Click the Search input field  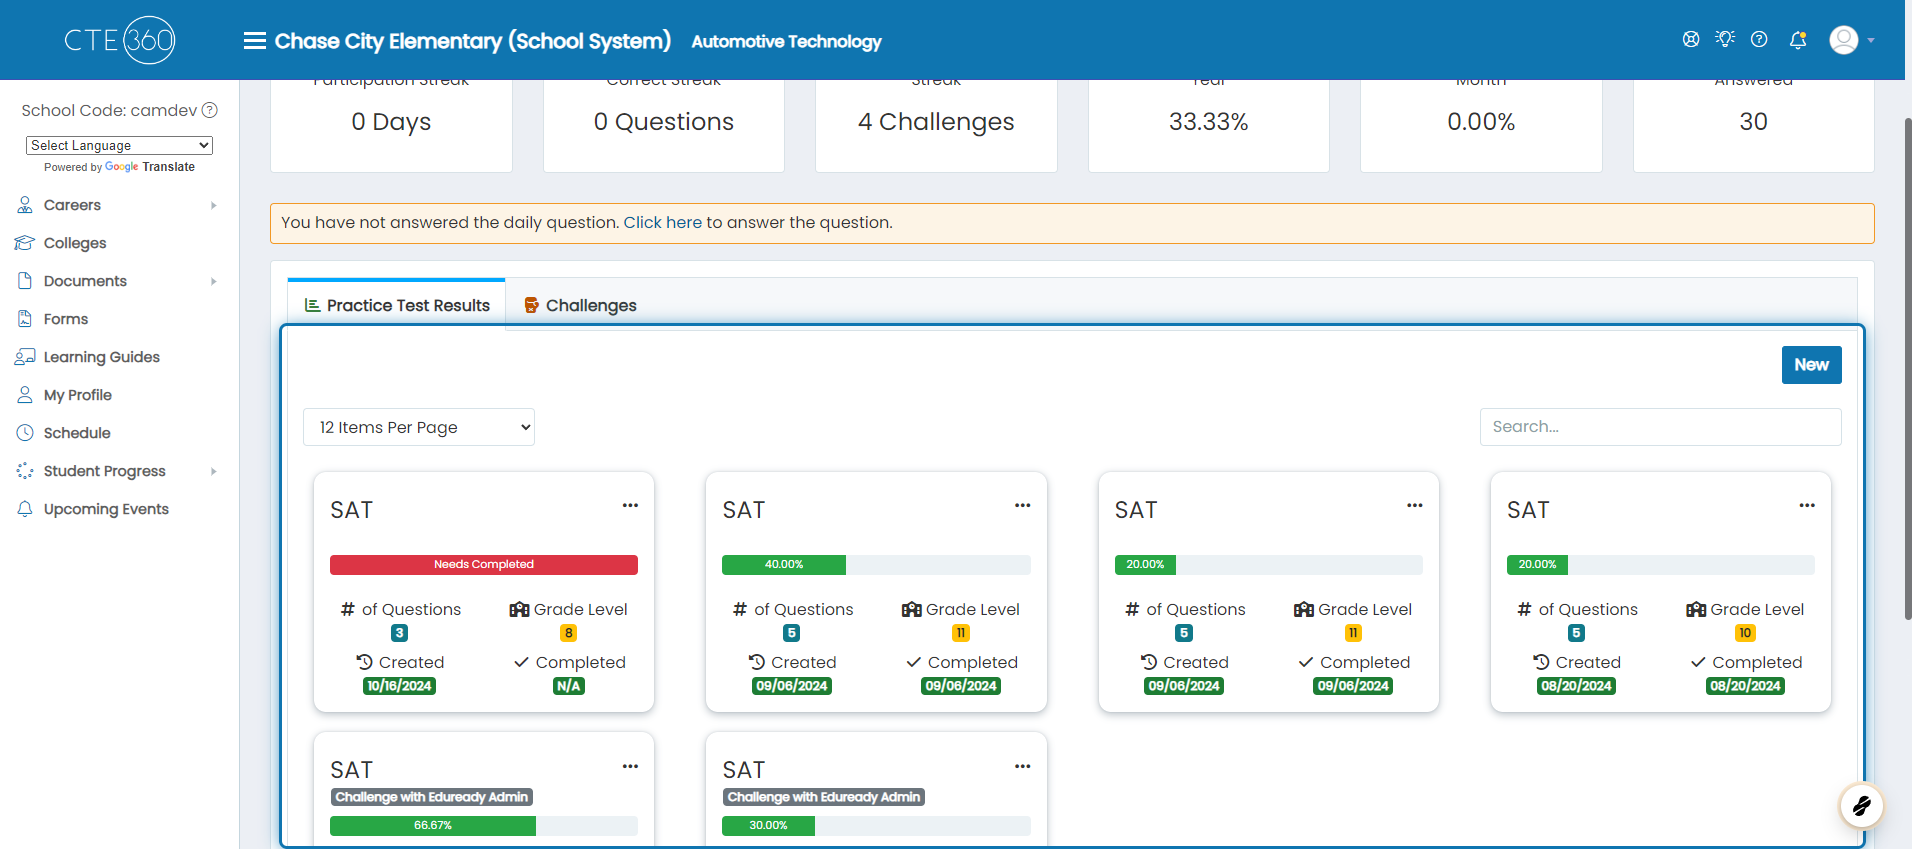(1660, 427)
